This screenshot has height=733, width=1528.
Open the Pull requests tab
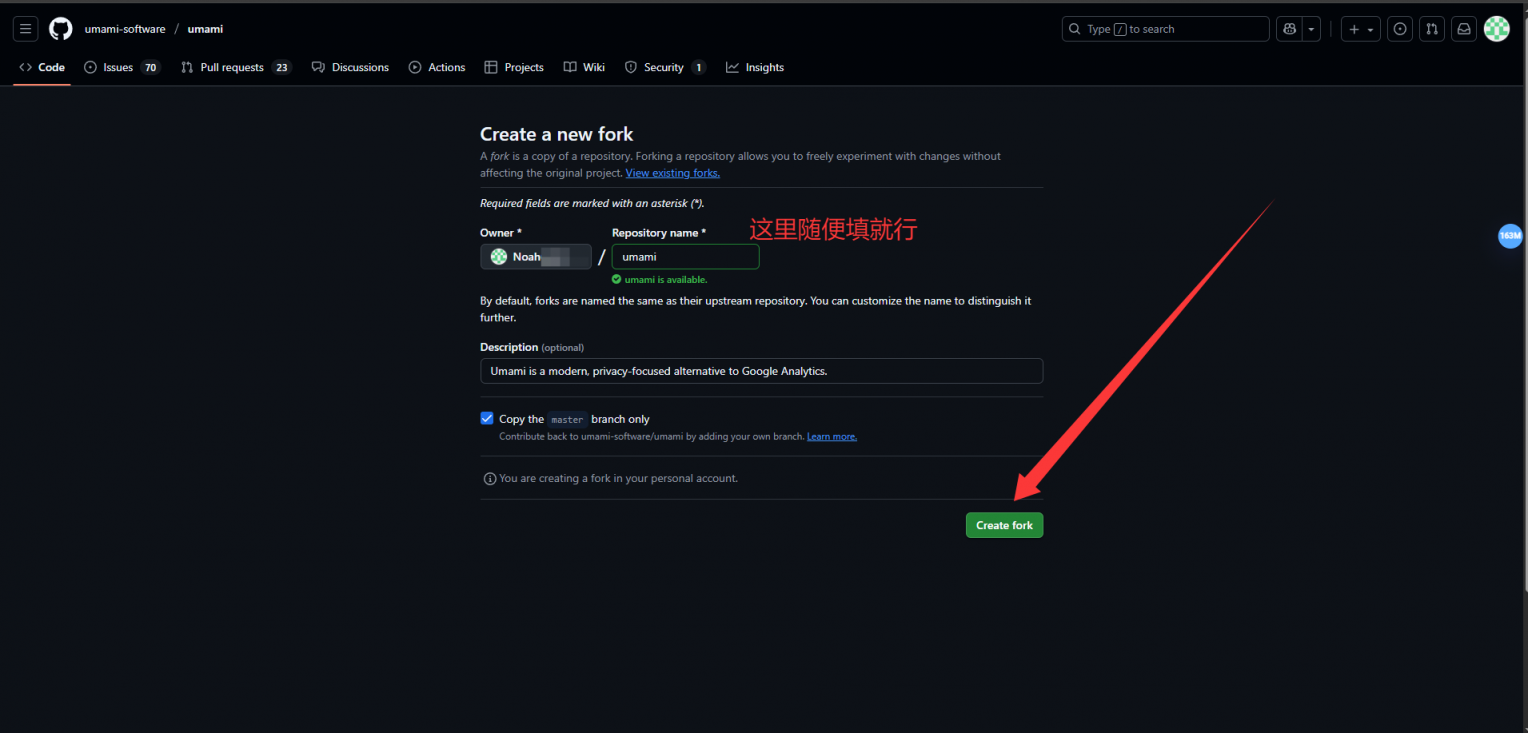click(x=236, y=67)
